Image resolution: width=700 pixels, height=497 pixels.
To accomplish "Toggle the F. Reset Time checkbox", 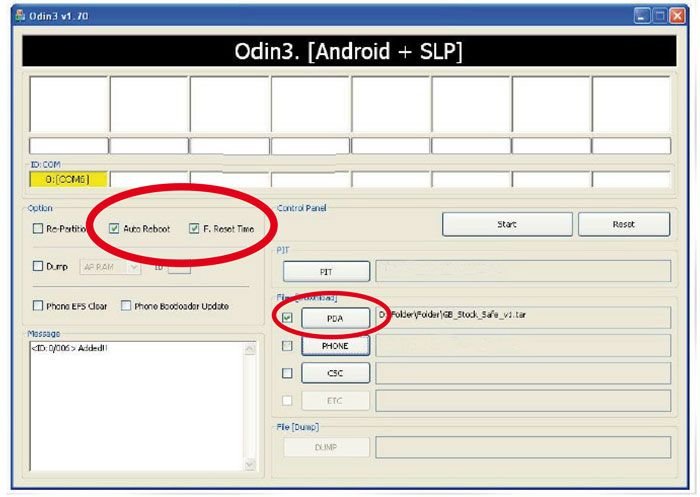I will [194, 229].
